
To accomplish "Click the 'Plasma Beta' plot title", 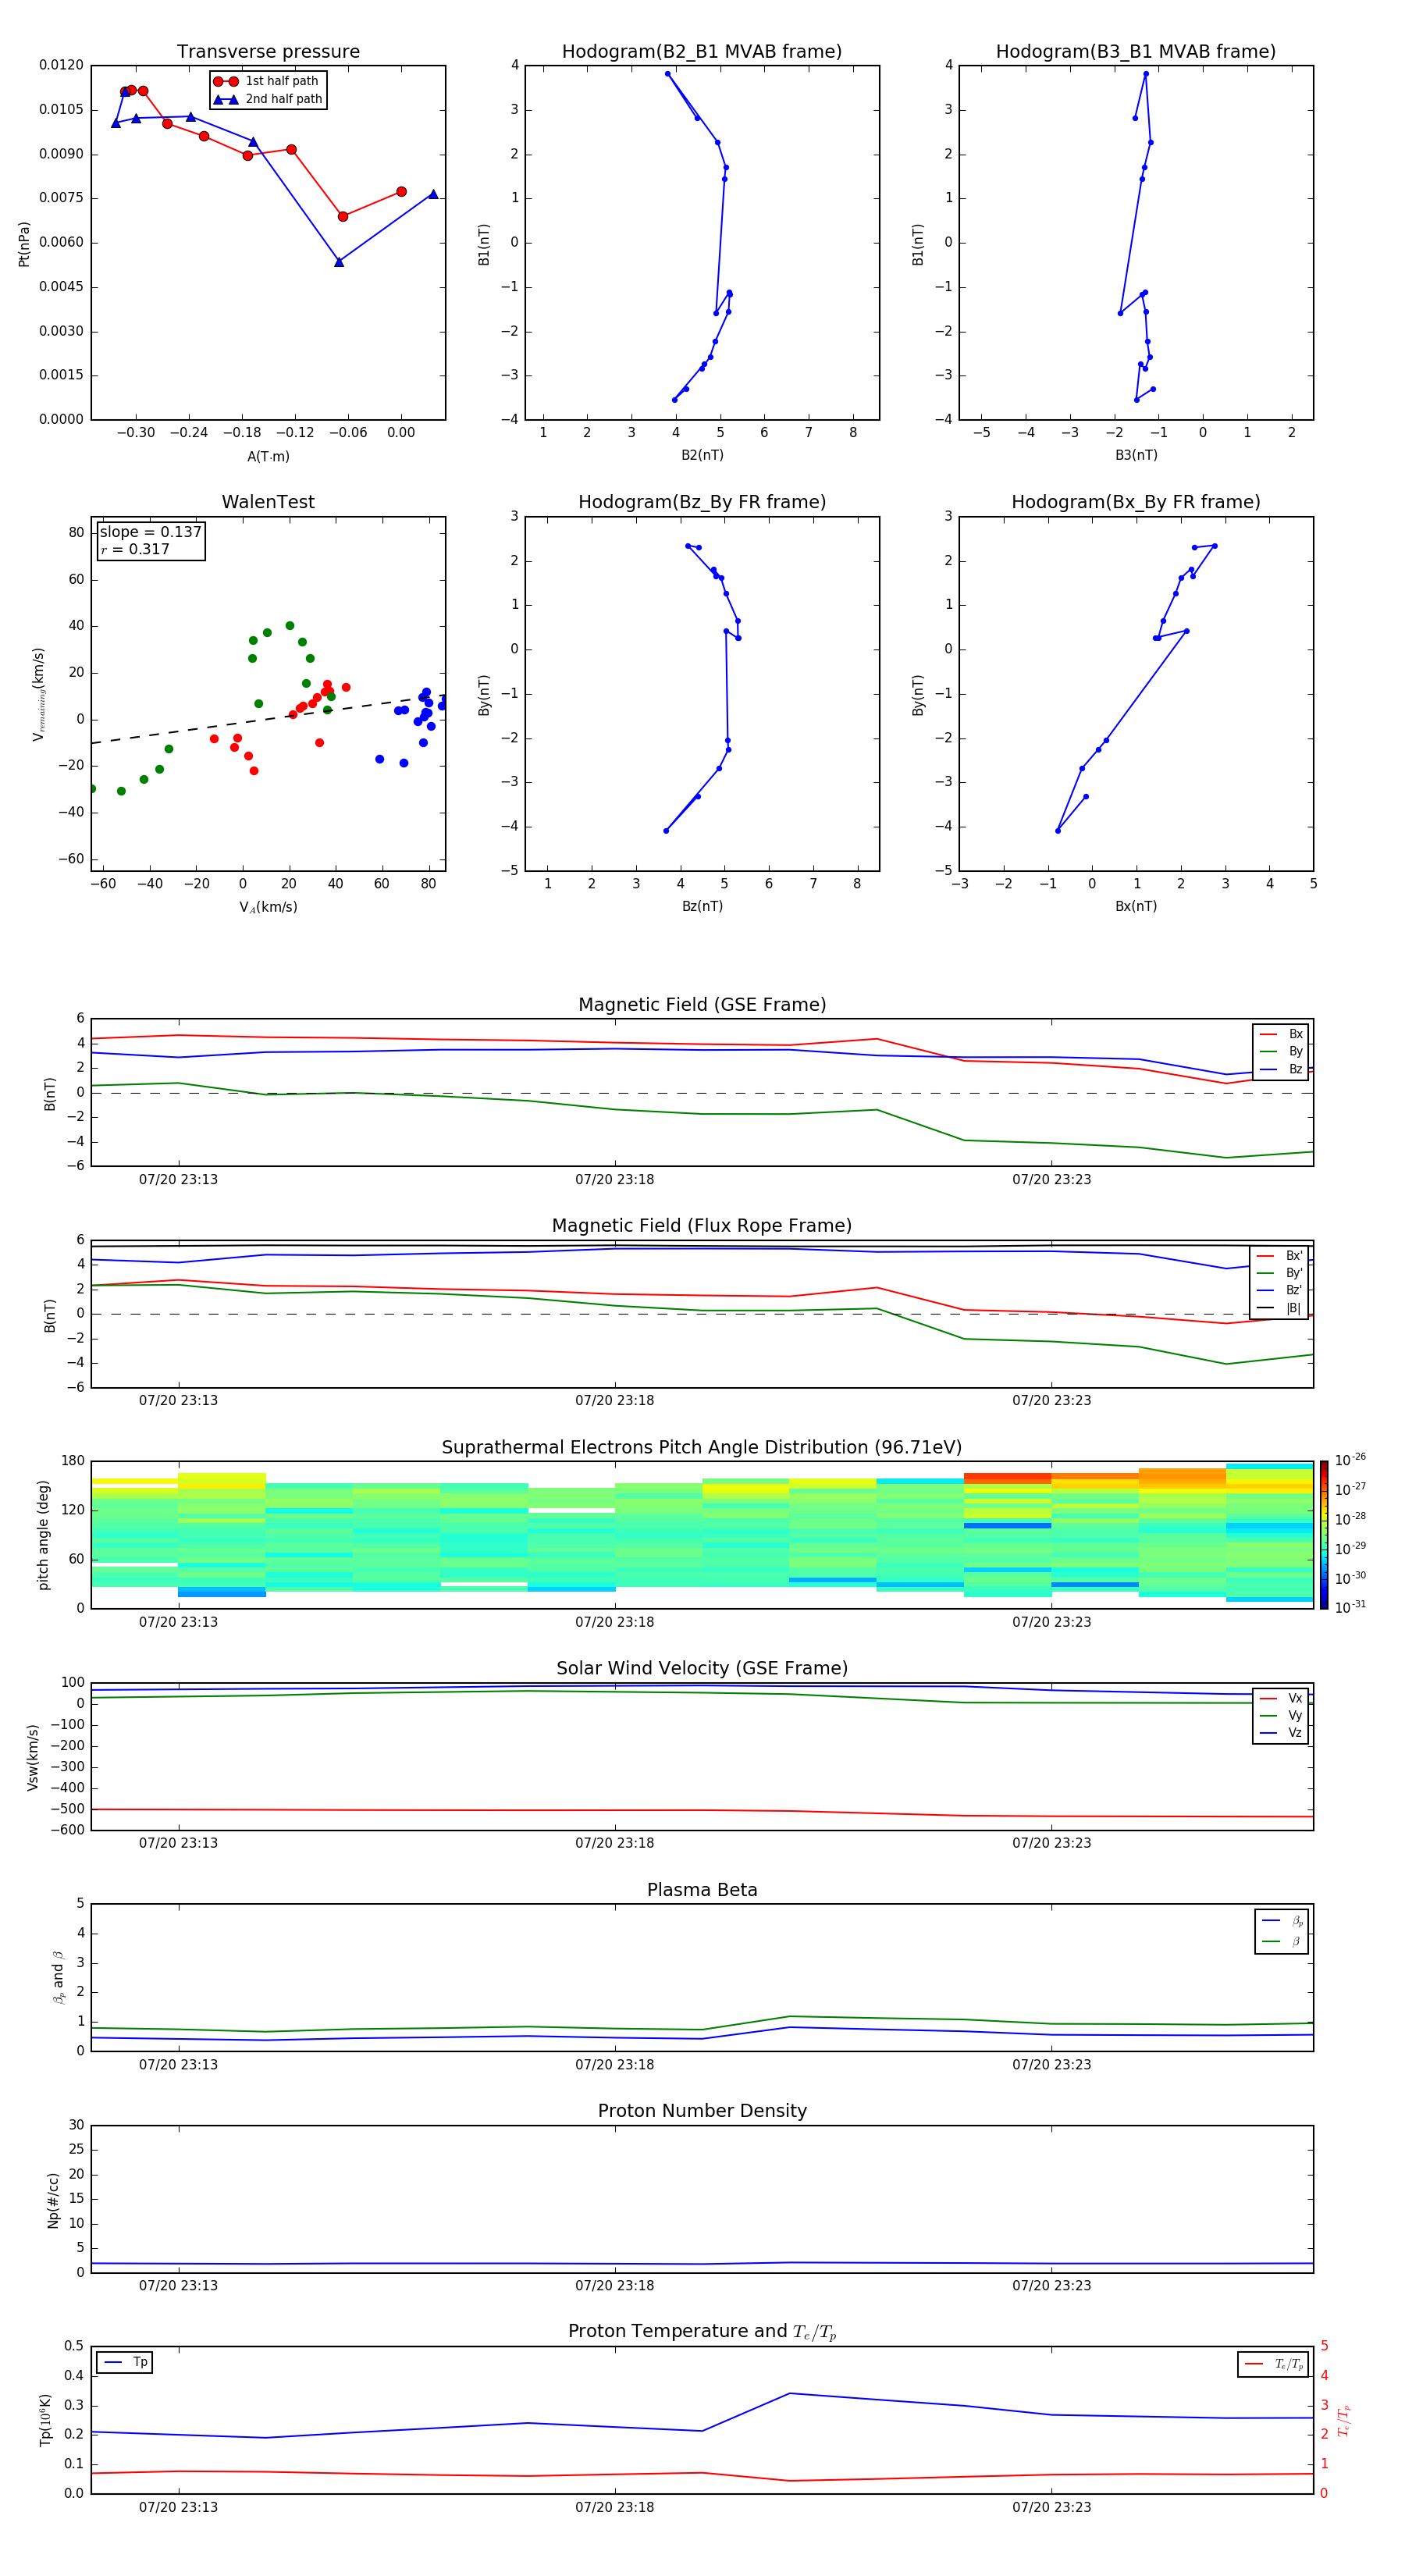I will 702,1891.
